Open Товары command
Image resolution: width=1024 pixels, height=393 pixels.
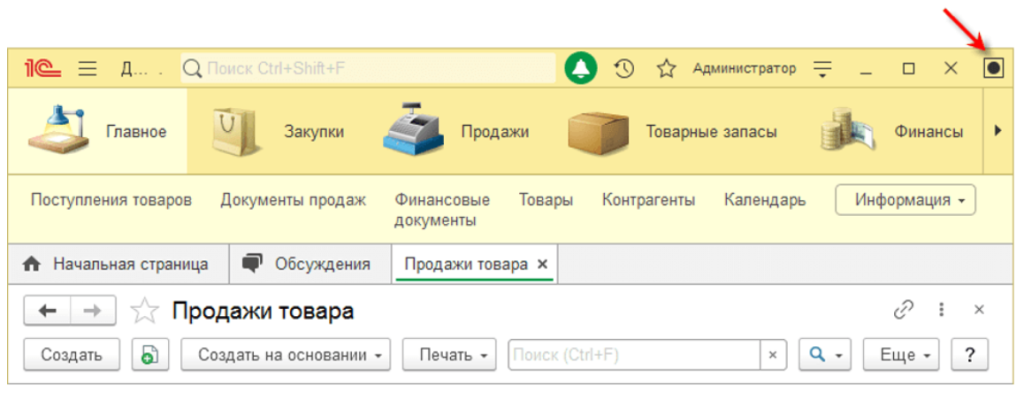546,200
